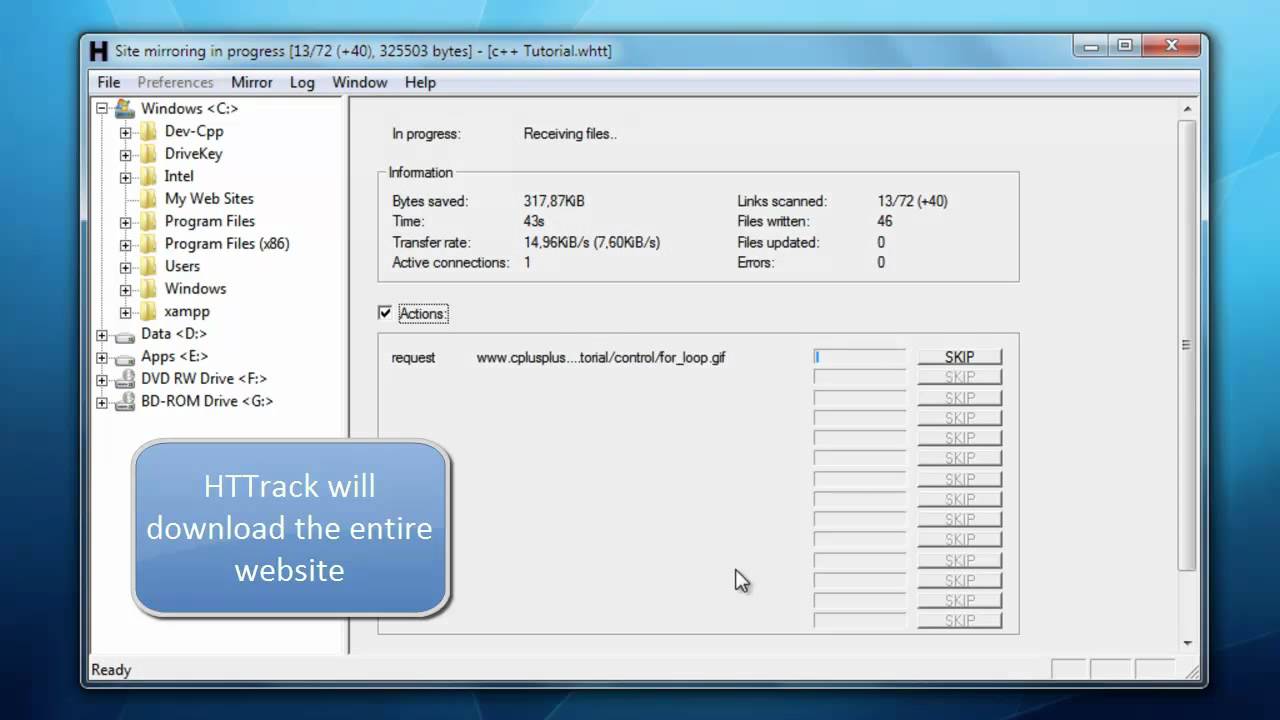1280x720 pixels.
Task: Click the Users folder icon
Action: click(148, 266)
